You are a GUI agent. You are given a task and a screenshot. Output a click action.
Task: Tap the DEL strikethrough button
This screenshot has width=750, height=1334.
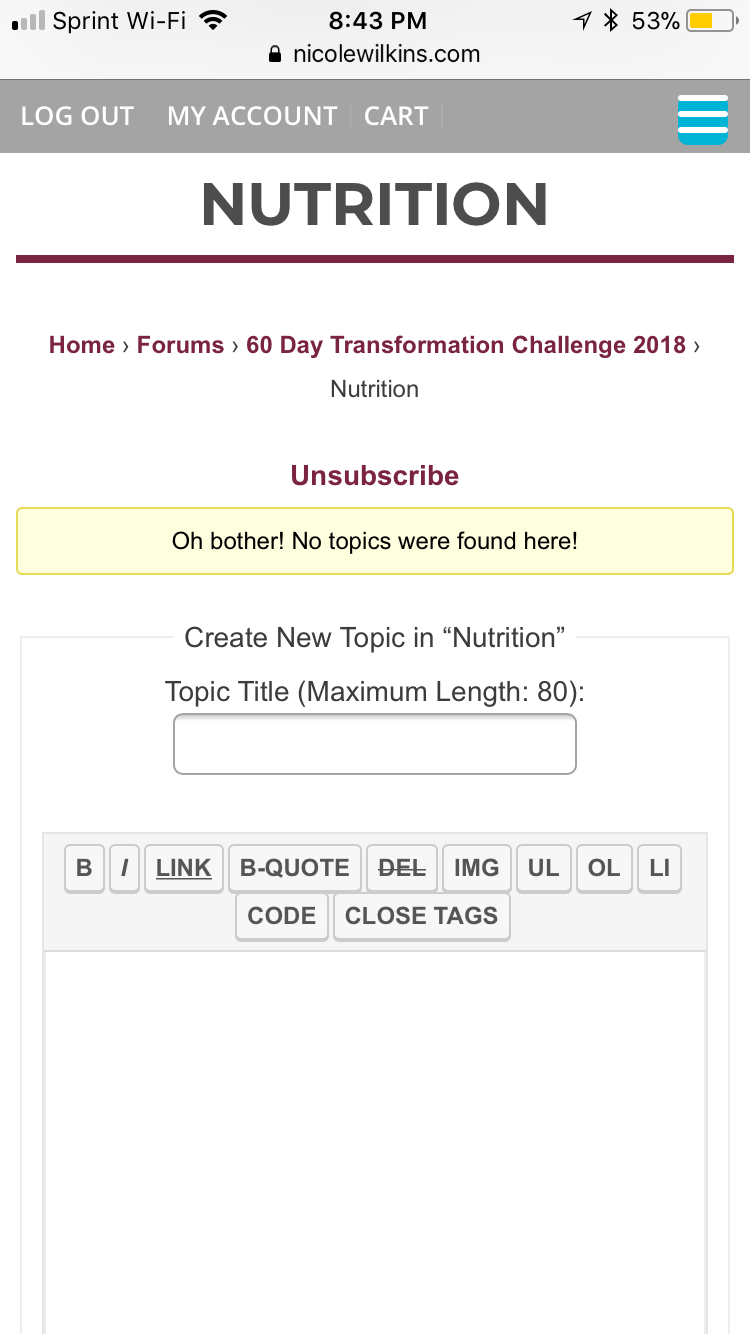[402, 868]
